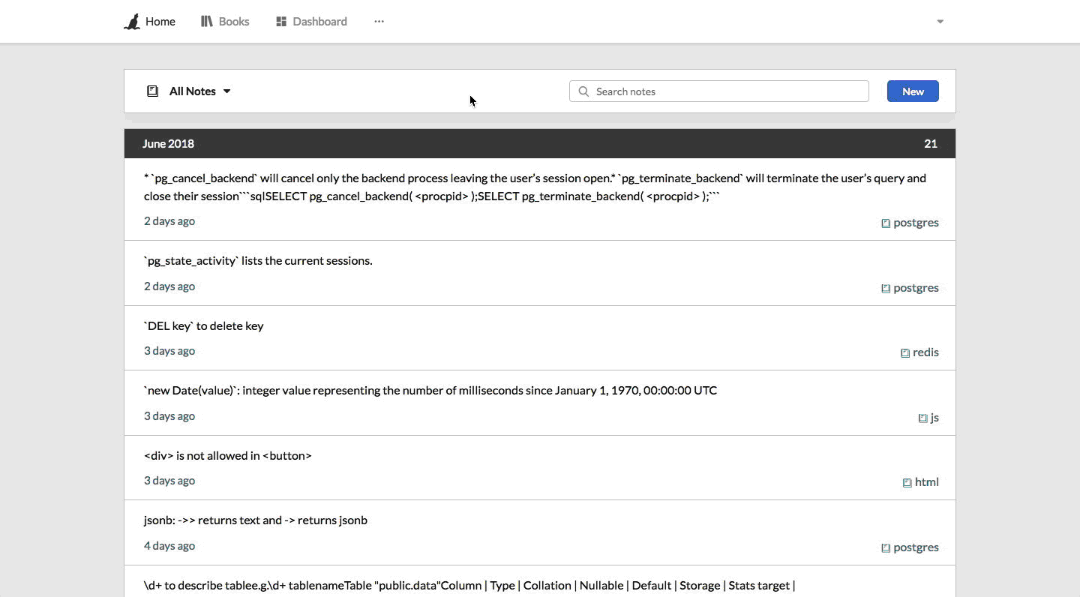Click the book icon on the pg_state_activity note

click(886, 289)
